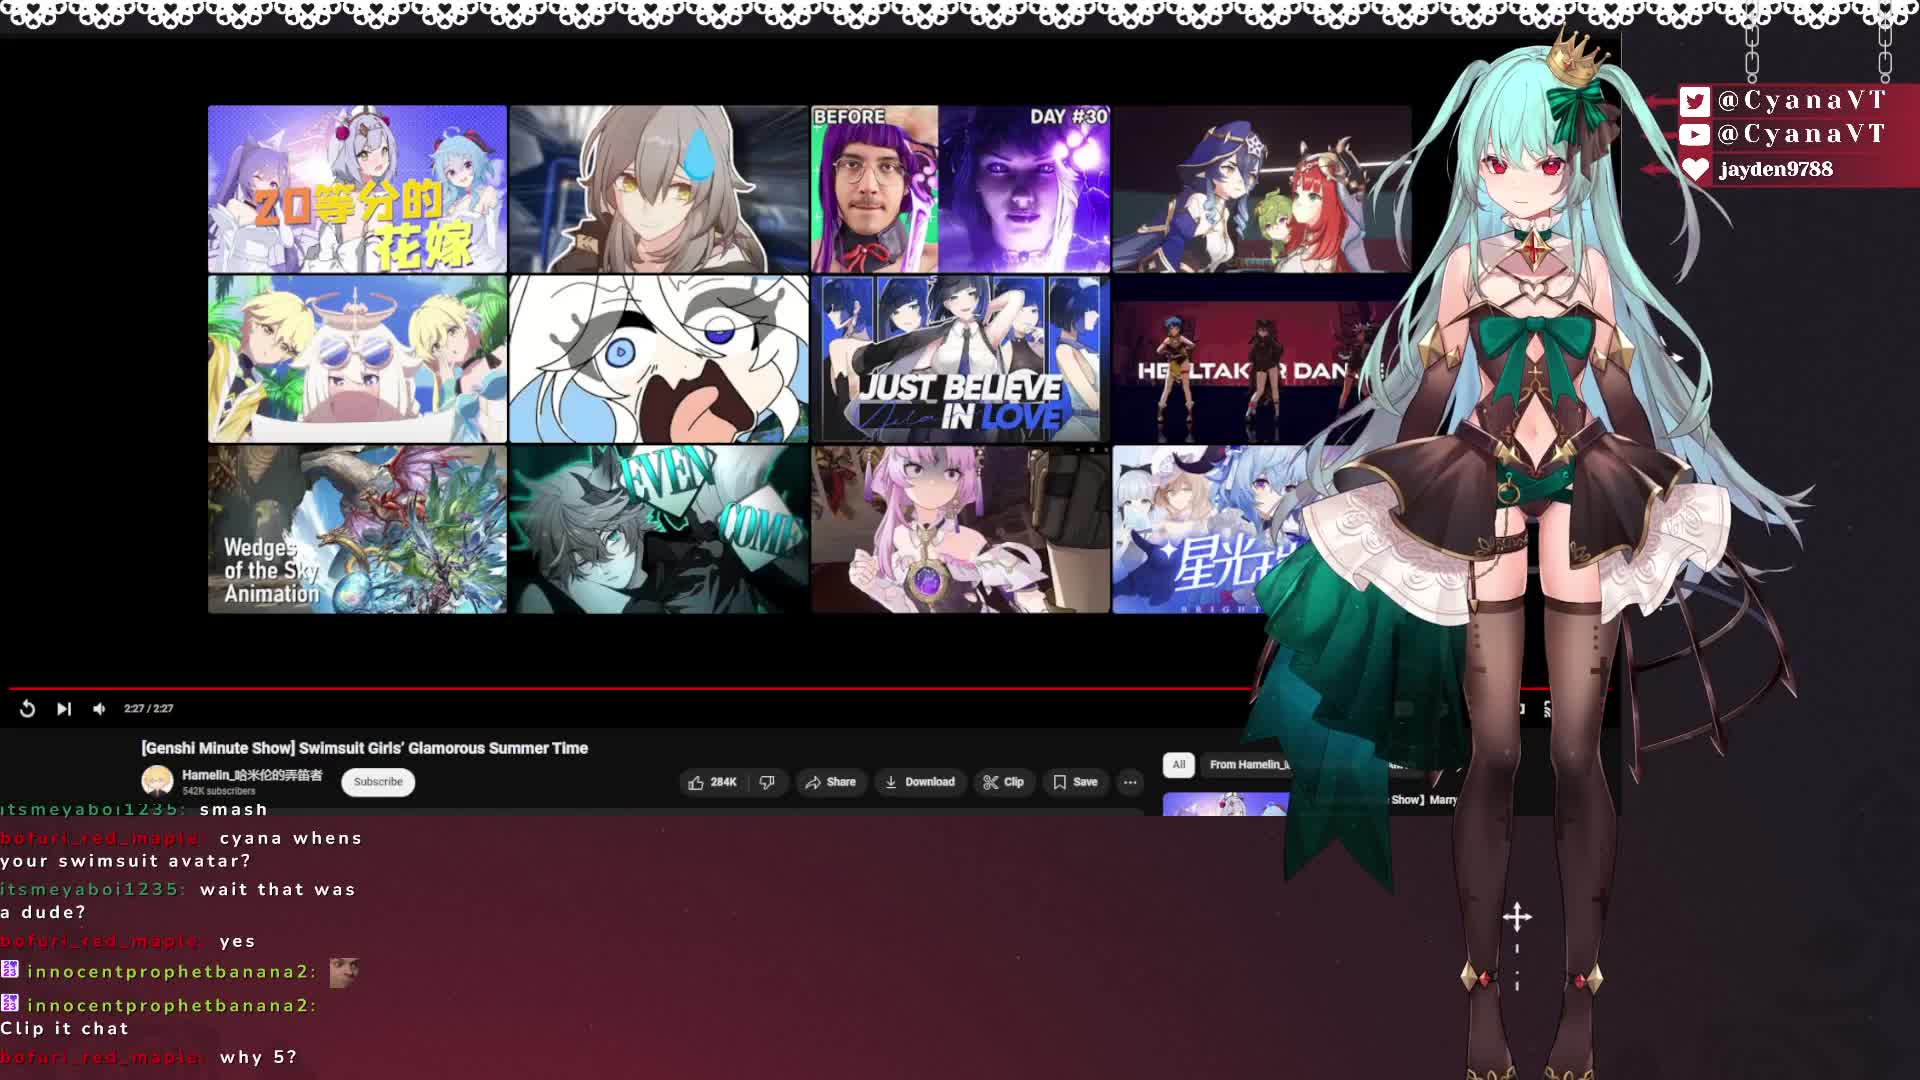The width and height of the screenshot is (1920, 1080).
Task: Click the Twitter '@CyanaVT' handle text
Action: tap(1801, 100)
